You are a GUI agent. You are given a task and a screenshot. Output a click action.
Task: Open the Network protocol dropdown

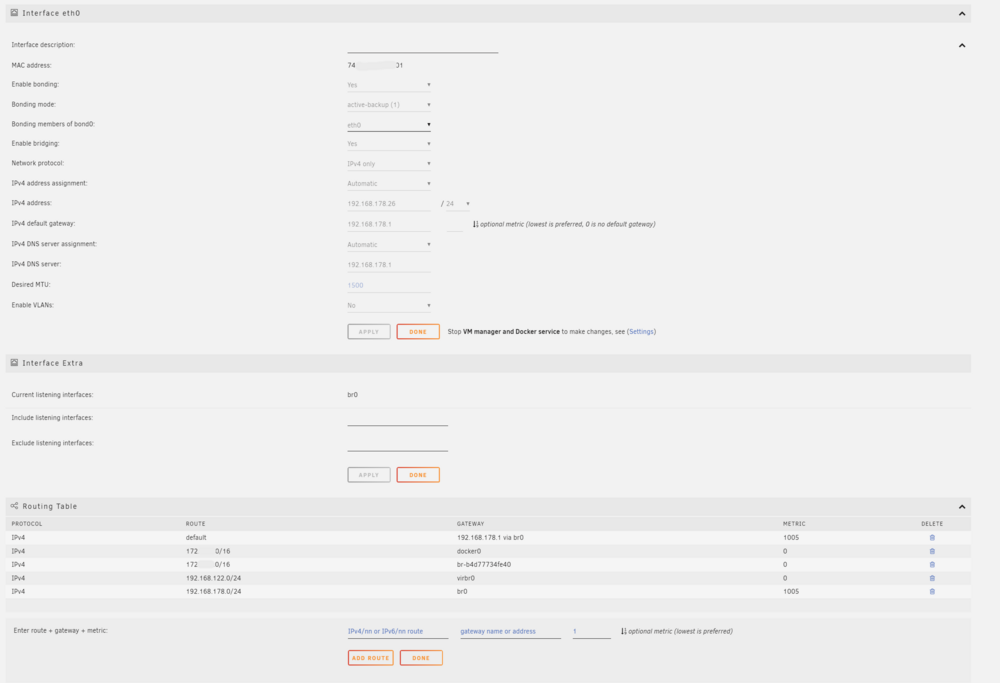389,164
